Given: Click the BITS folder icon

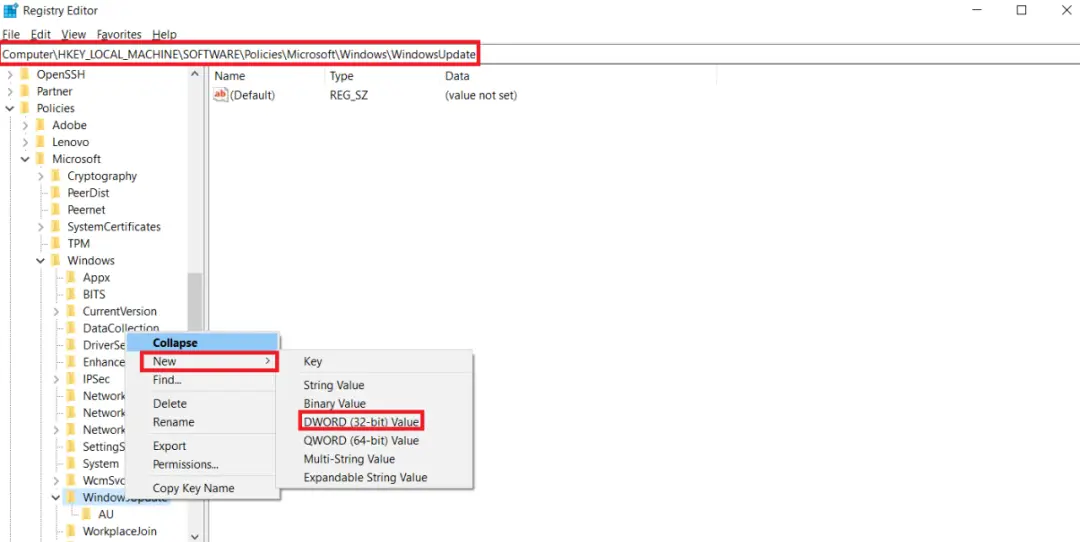Looking at the screenshot, I should [71, 294].
